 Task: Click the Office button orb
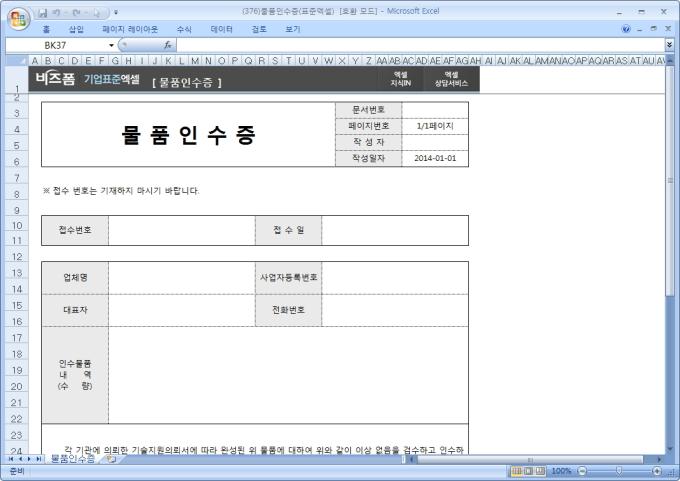coord(17,19)
